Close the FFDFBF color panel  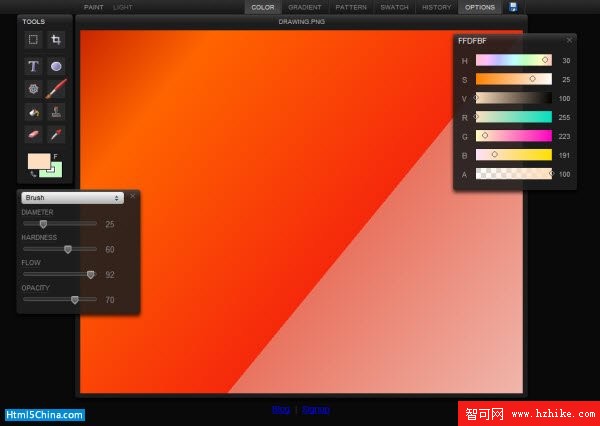pyautogui.click(x=569, y=40)
